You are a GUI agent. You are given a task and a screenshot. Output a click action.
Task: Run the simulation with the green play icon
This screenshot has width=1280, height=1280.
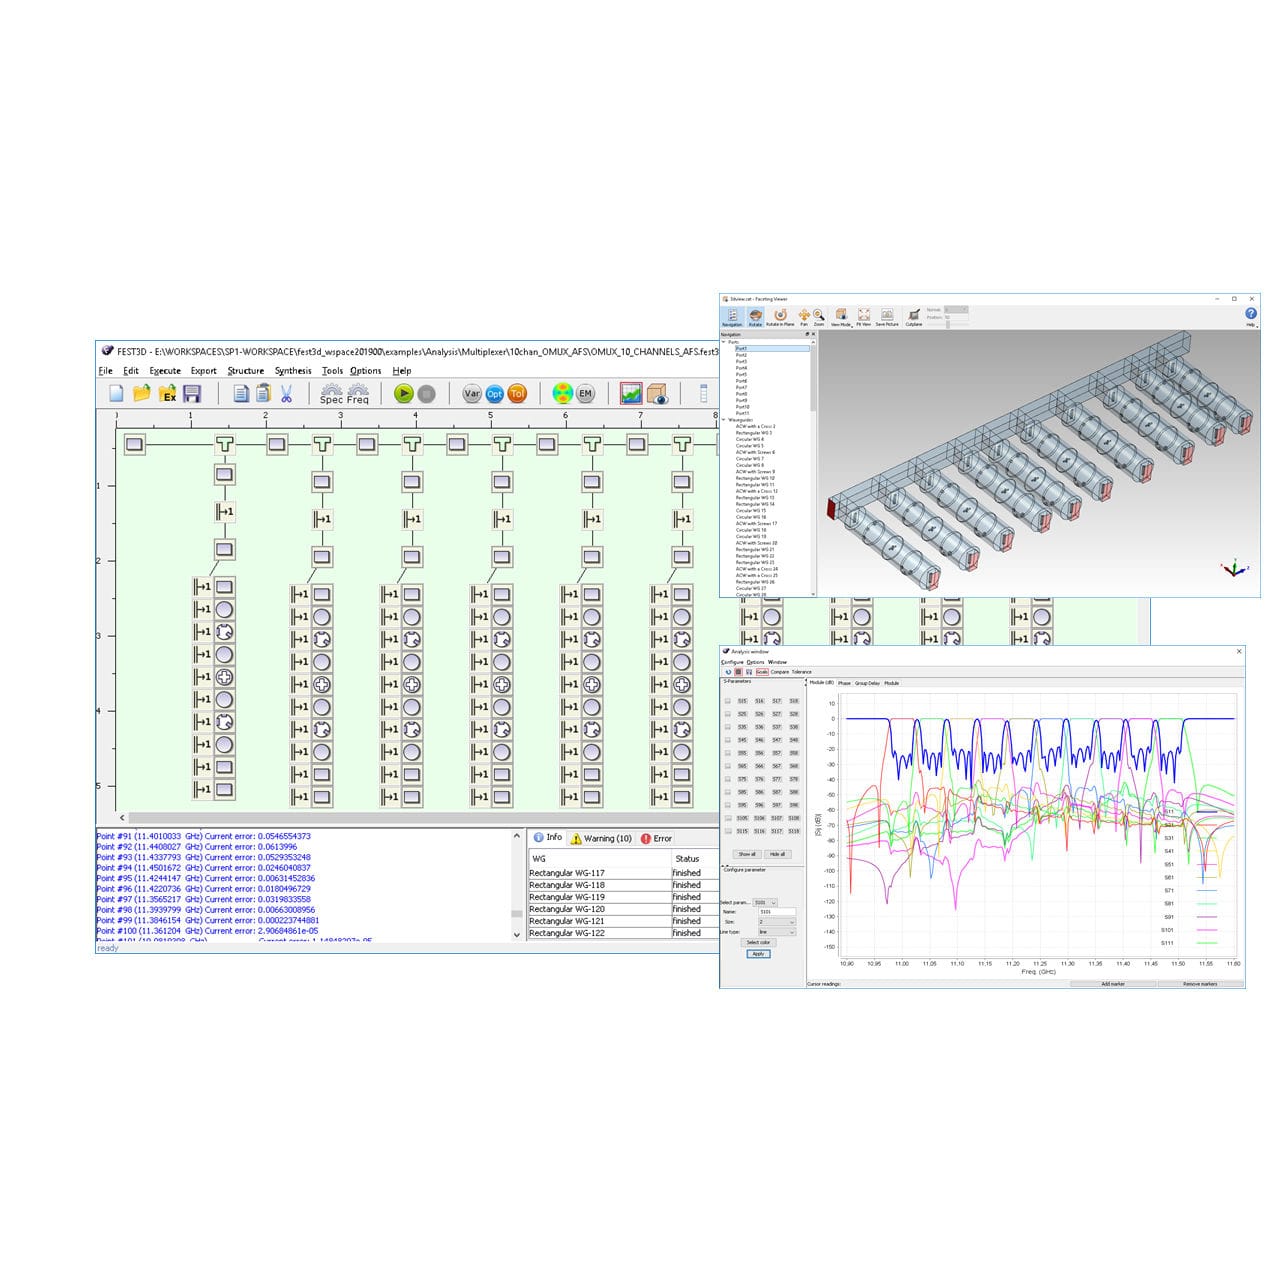(x=404, y=392)
